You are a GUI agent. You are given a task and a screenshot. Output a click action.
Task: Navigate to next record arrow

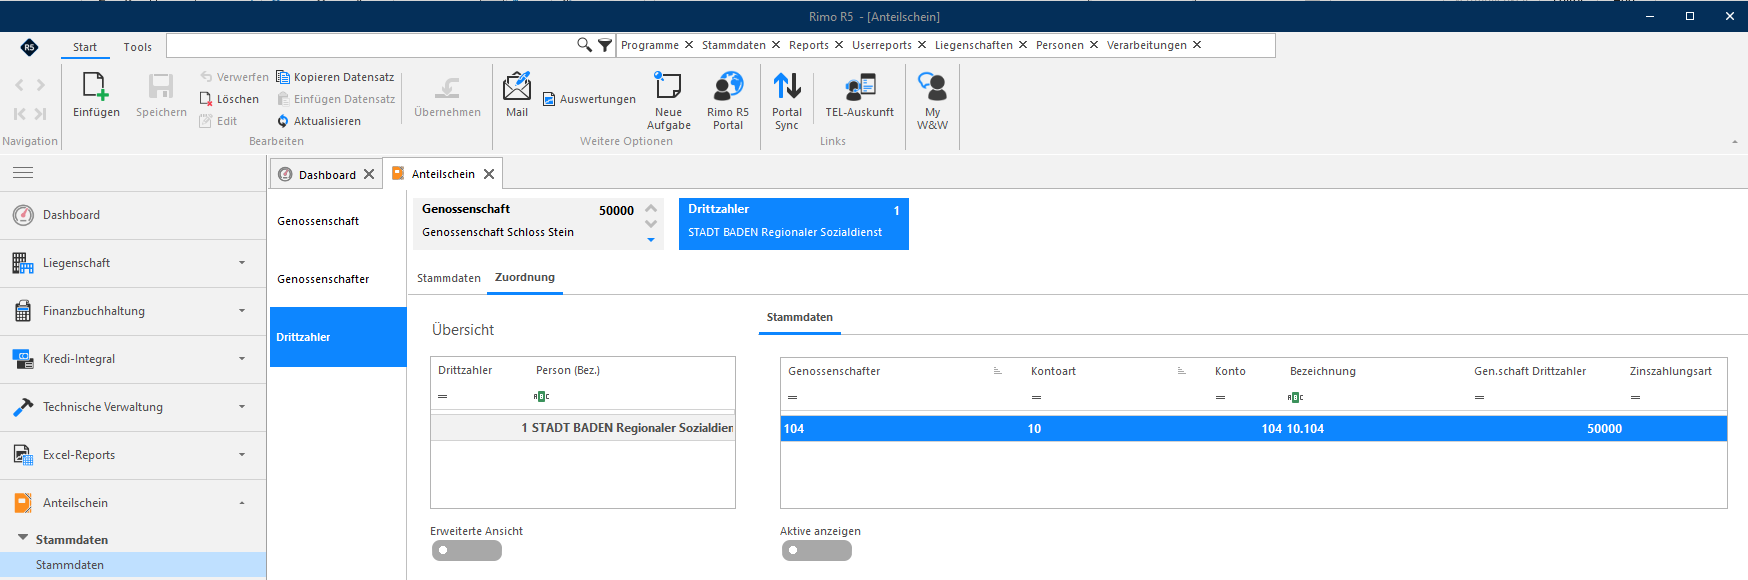tap(41, 85)
